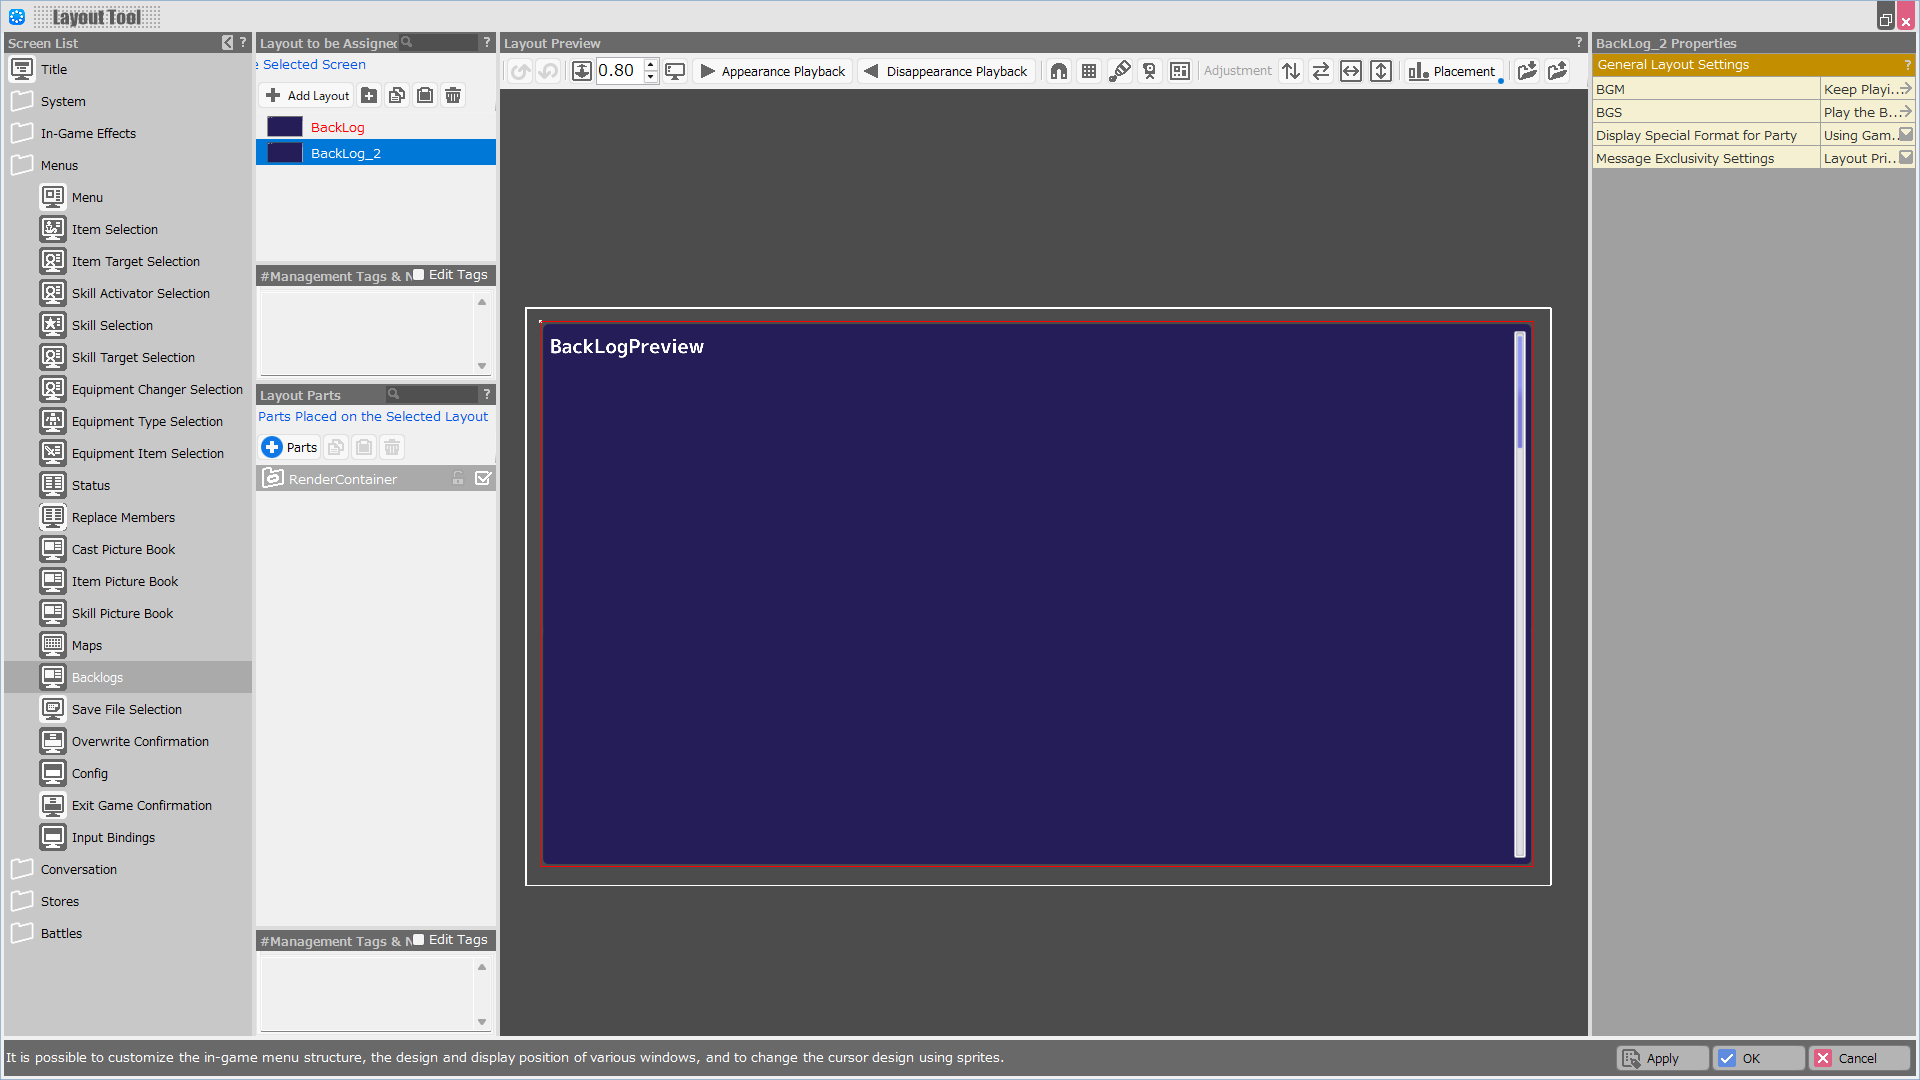Select the BackLog layout thumbnail
Image resolution: width=1920 pixels, height=1080 pixels.
coord(285,127)
